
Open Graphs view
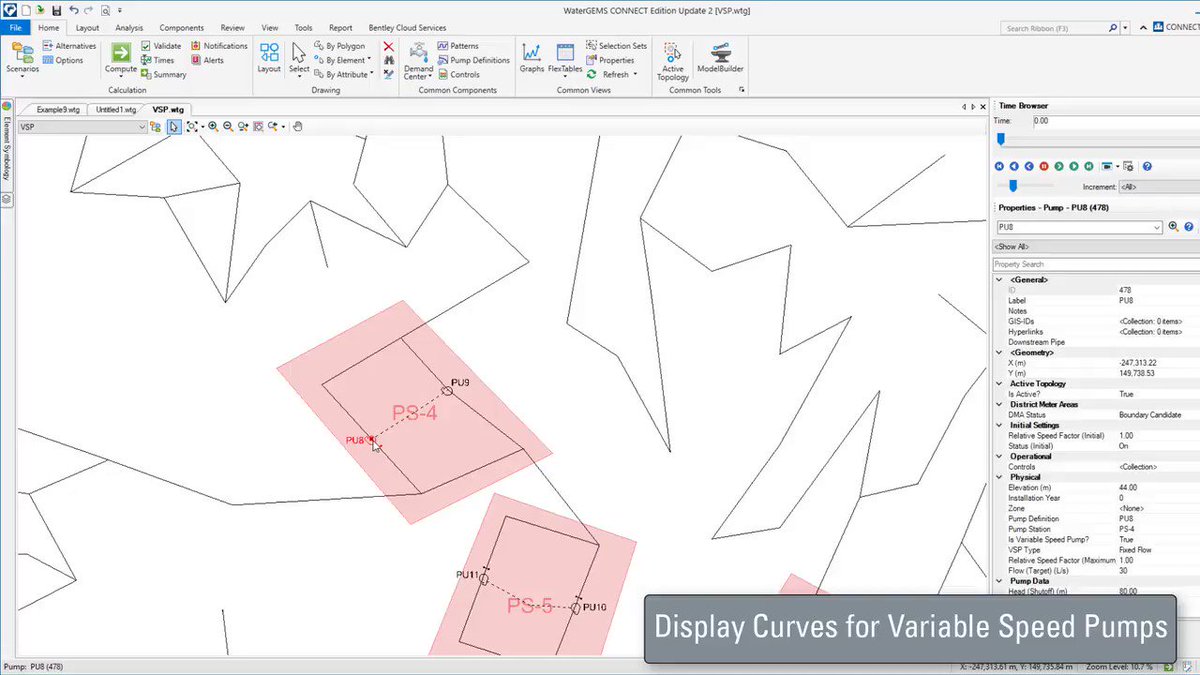tap(532, 58)
